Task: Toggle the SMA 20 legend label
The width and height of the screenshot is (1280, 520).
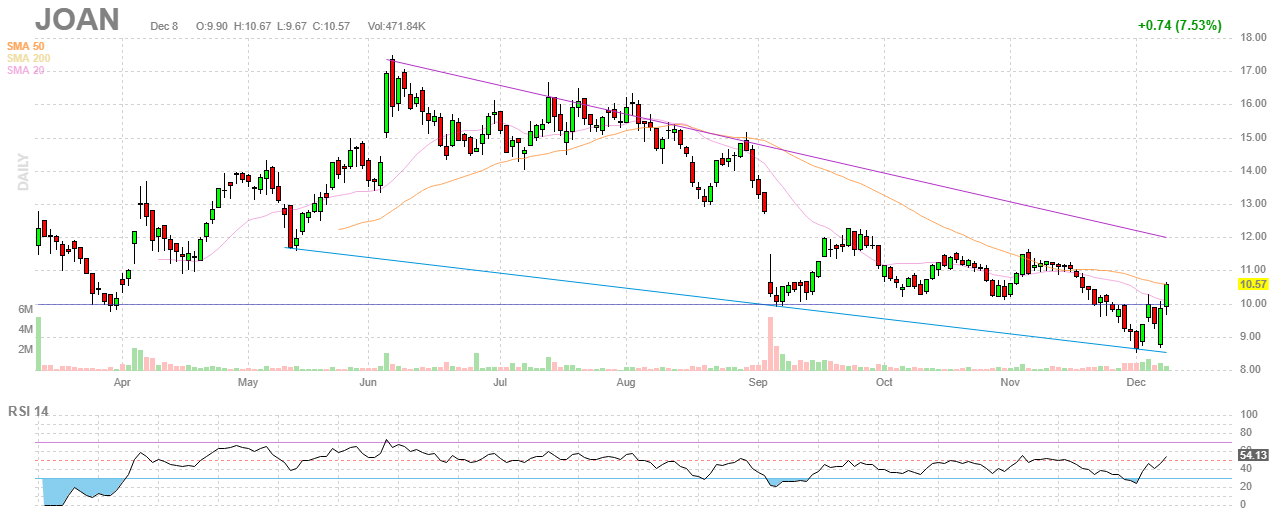Action: 26,70
